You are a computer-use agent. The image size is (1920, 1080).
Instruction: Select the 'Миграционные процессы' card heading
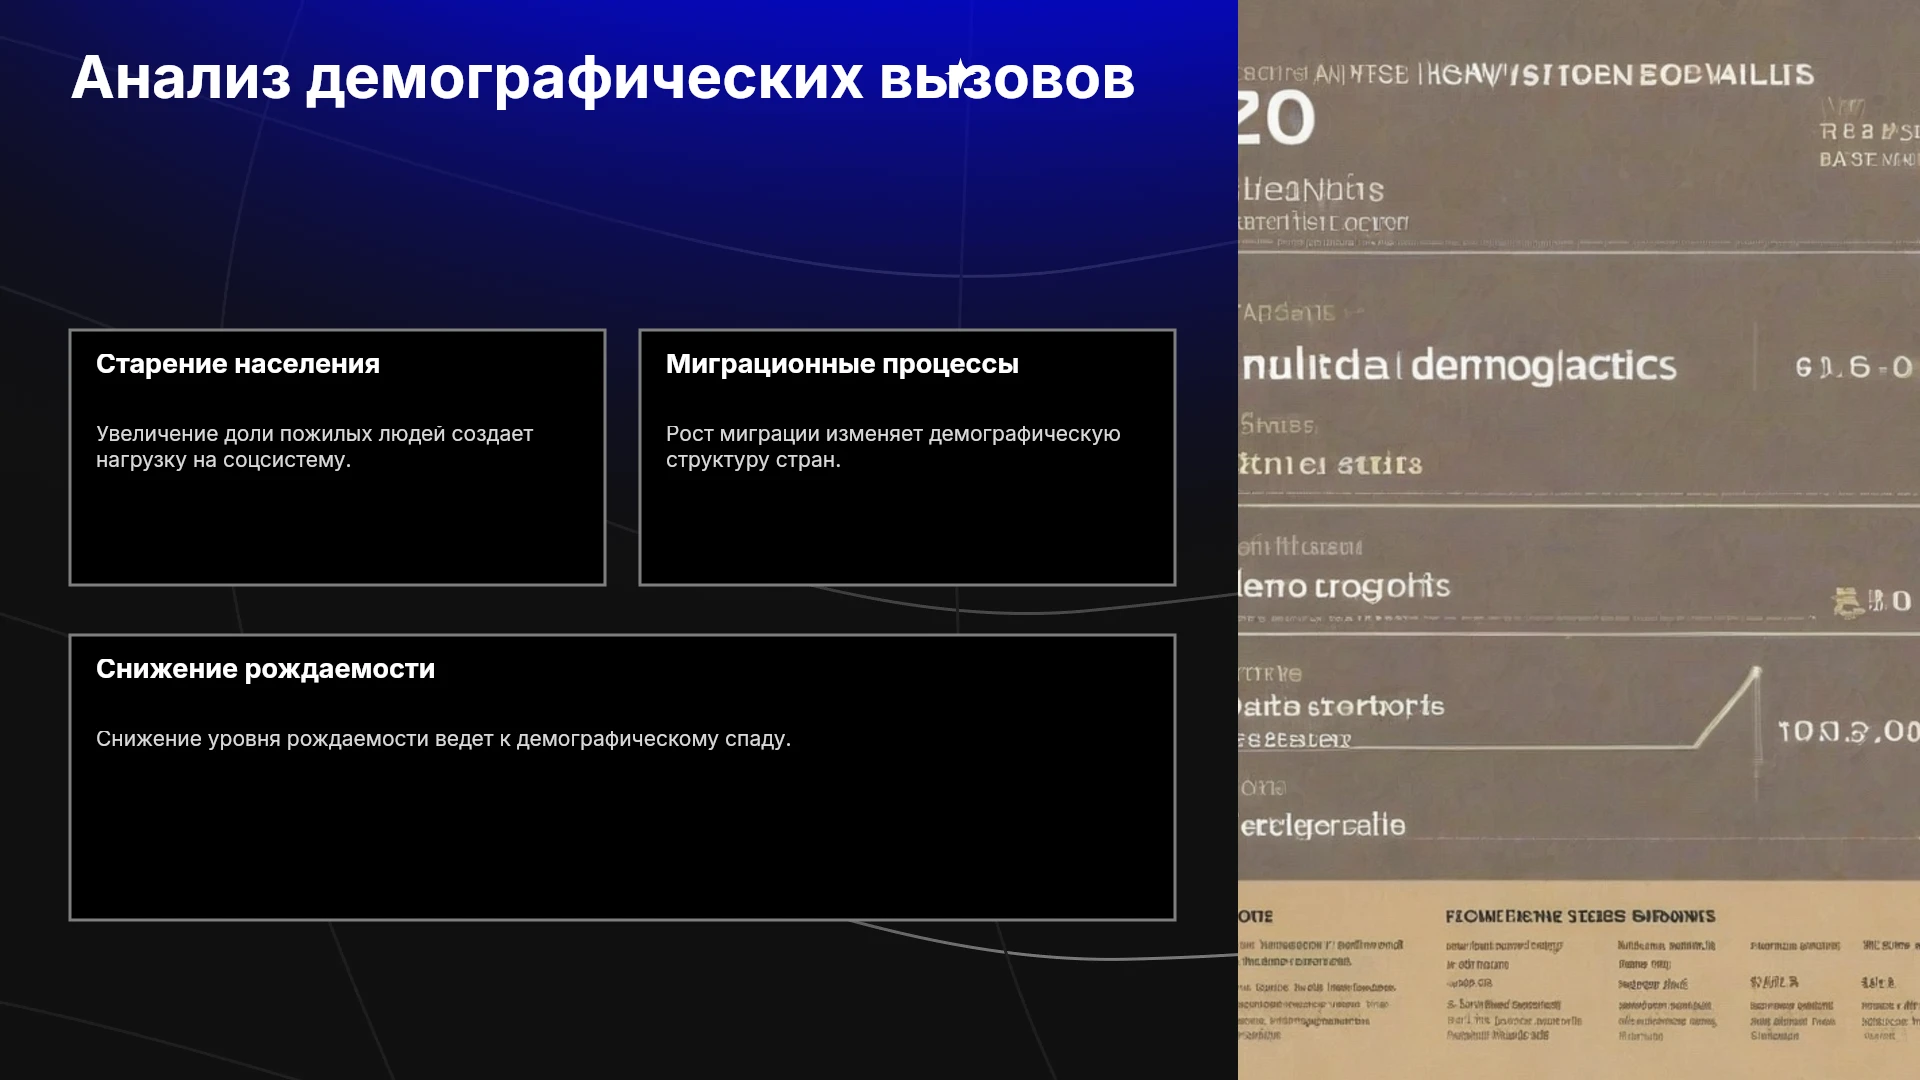pyautogui.click(x=842, y=364)
